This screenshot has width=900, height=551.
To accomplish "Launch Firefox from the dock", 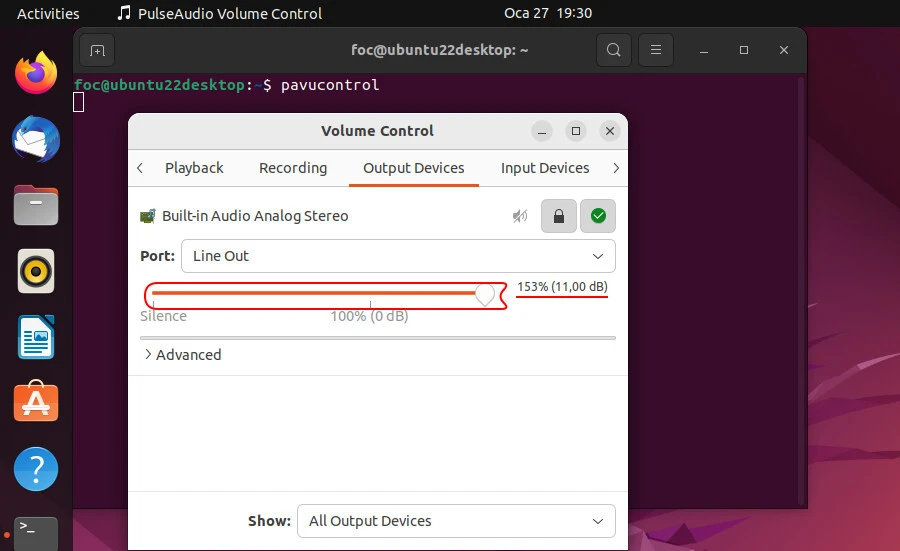I will click(36, 73).
